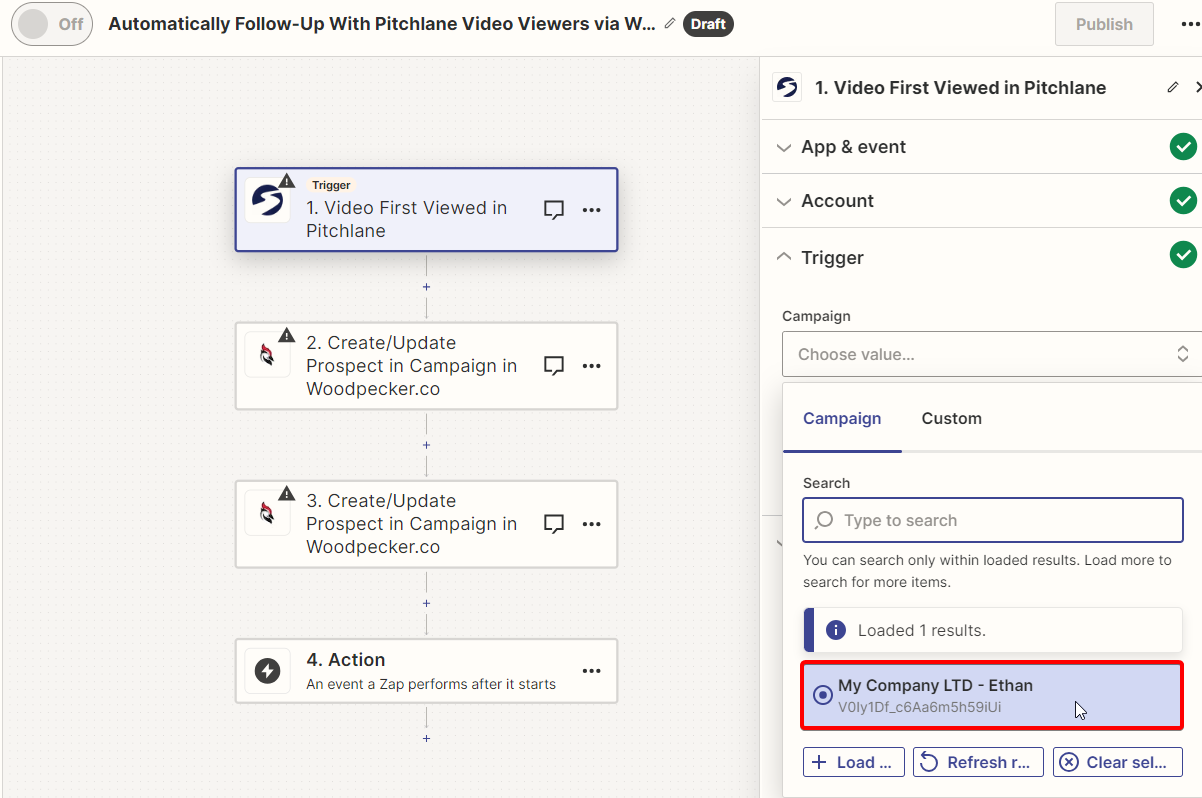
Task: Collapse the Trigger section
Action: pyautogui.click(x=982, y=257)
